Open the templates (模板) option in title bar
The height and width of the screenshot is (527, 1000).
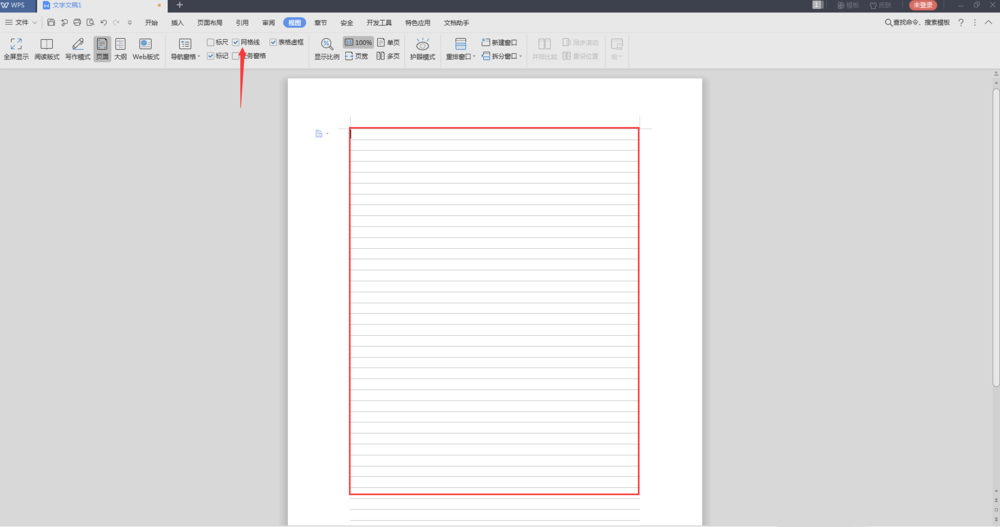point(848,5)
